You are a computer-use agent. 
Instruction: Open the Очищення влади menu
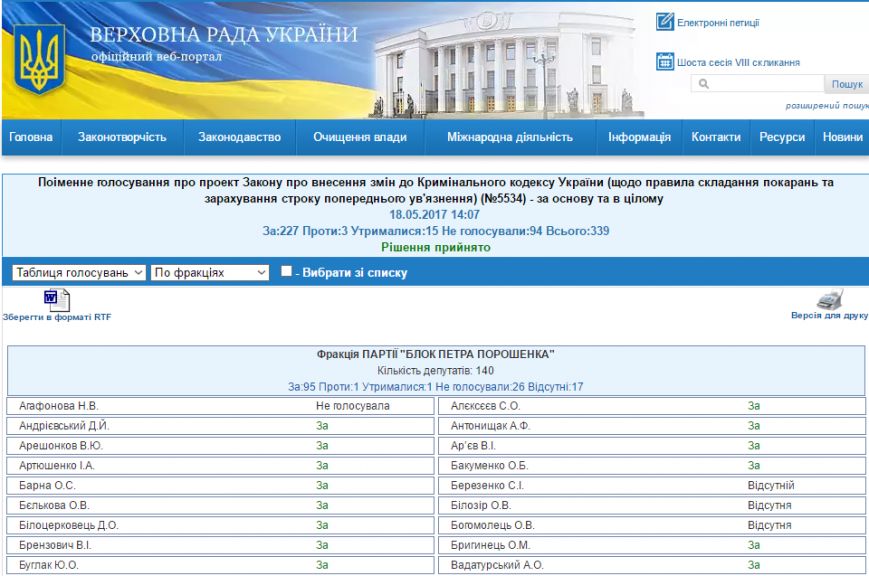tap(360, 137)
